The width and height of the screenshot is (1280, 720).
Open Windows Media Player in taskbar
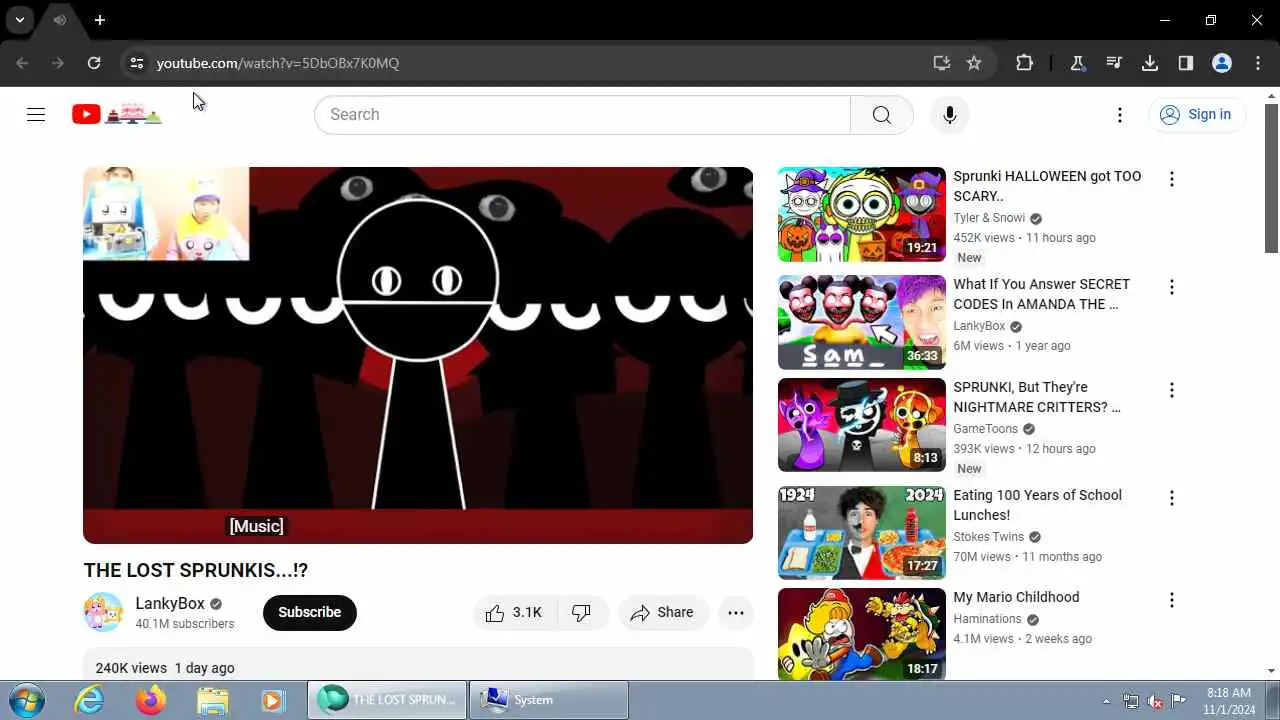tap(273, 701)
